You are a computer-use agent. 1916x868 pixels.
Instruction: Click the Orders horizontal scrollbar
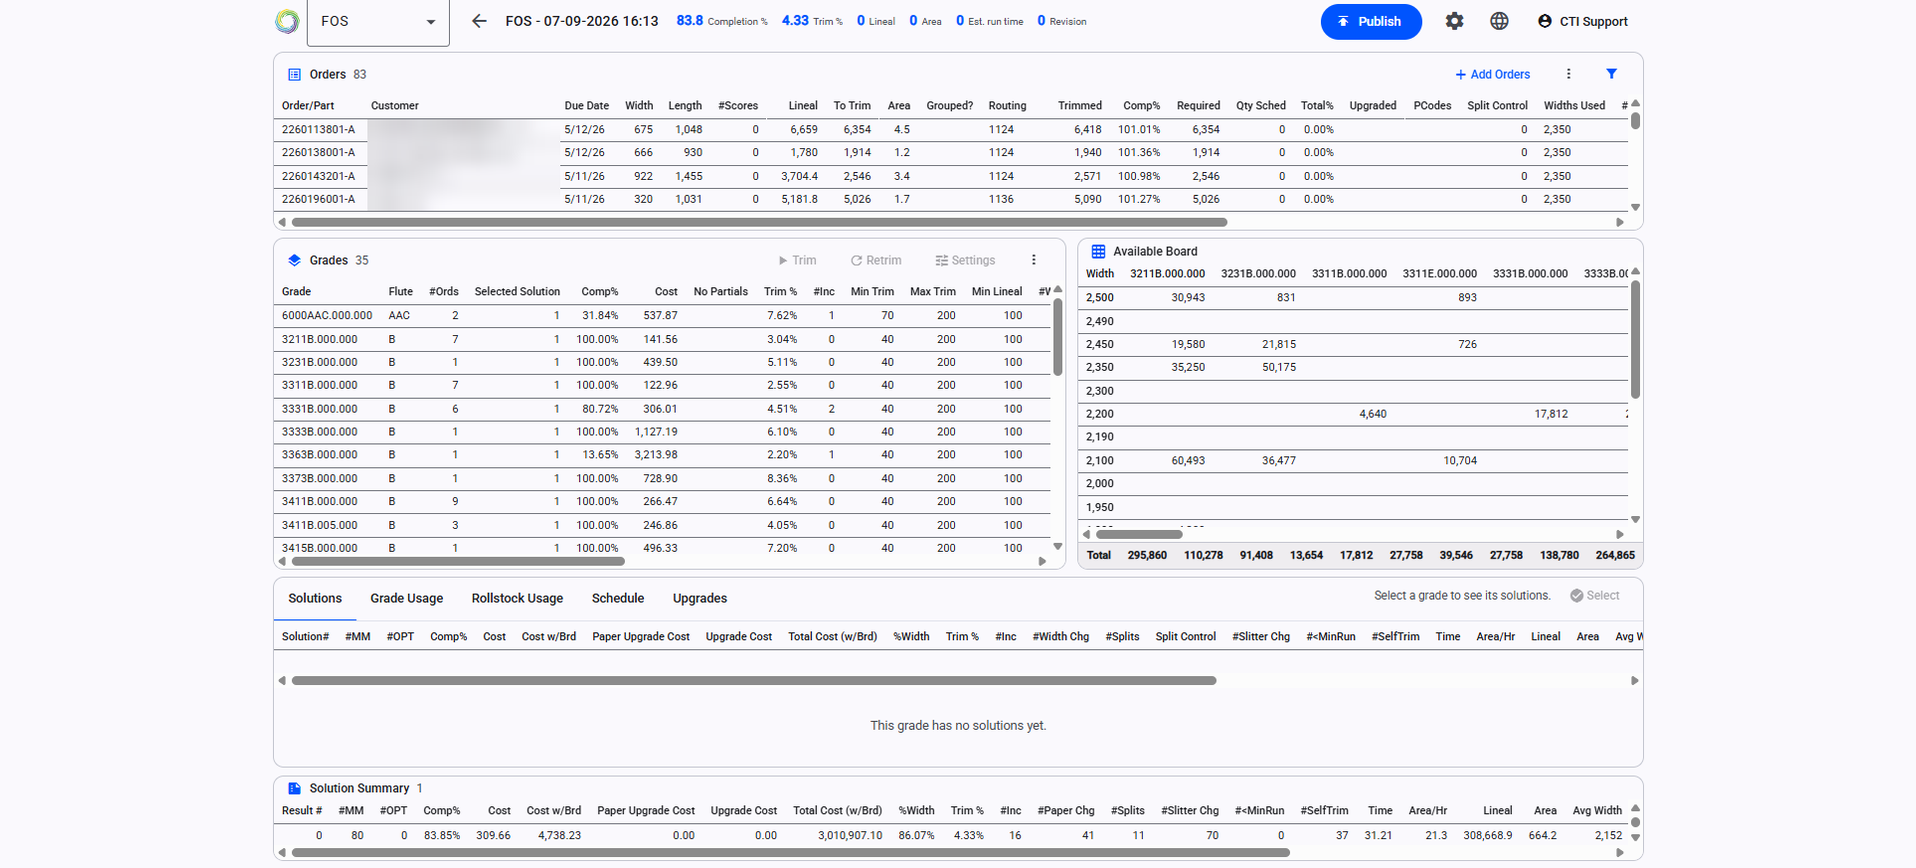759,222
